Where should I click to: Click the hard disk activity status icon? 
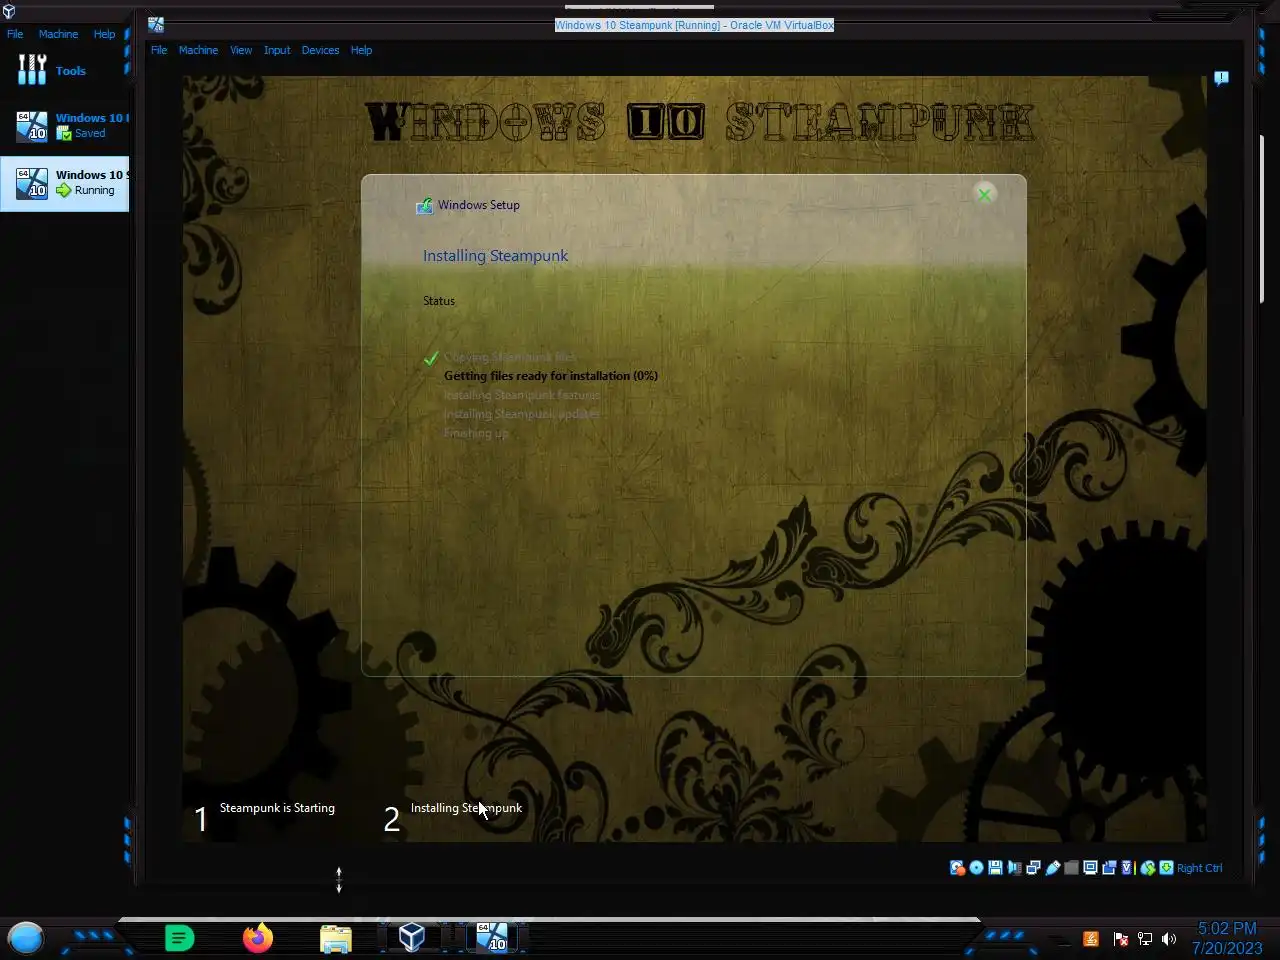point(957,868)
